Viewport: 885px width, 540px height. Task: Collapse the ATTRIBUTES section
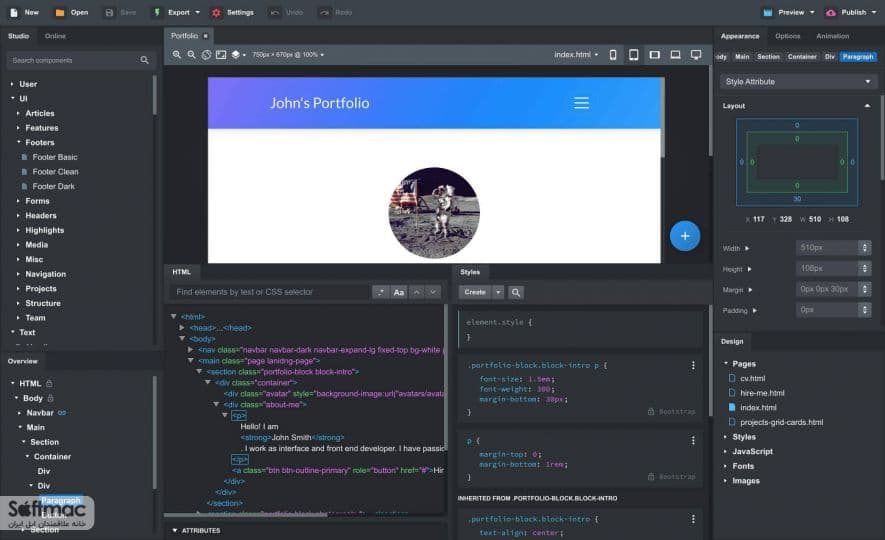[175, 530]
